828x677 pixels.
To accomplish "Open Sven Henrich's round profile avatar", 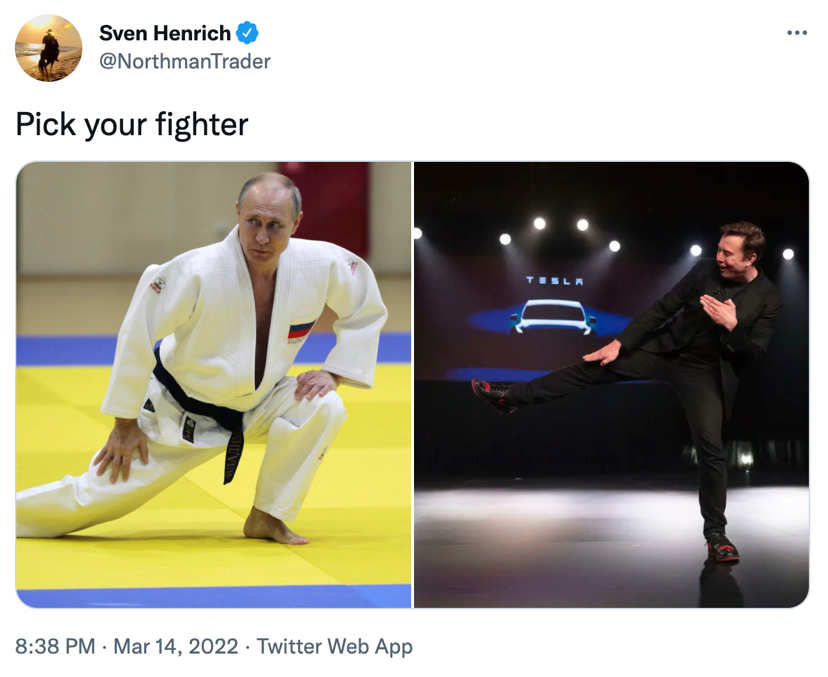I will click(x=49, y=48).
